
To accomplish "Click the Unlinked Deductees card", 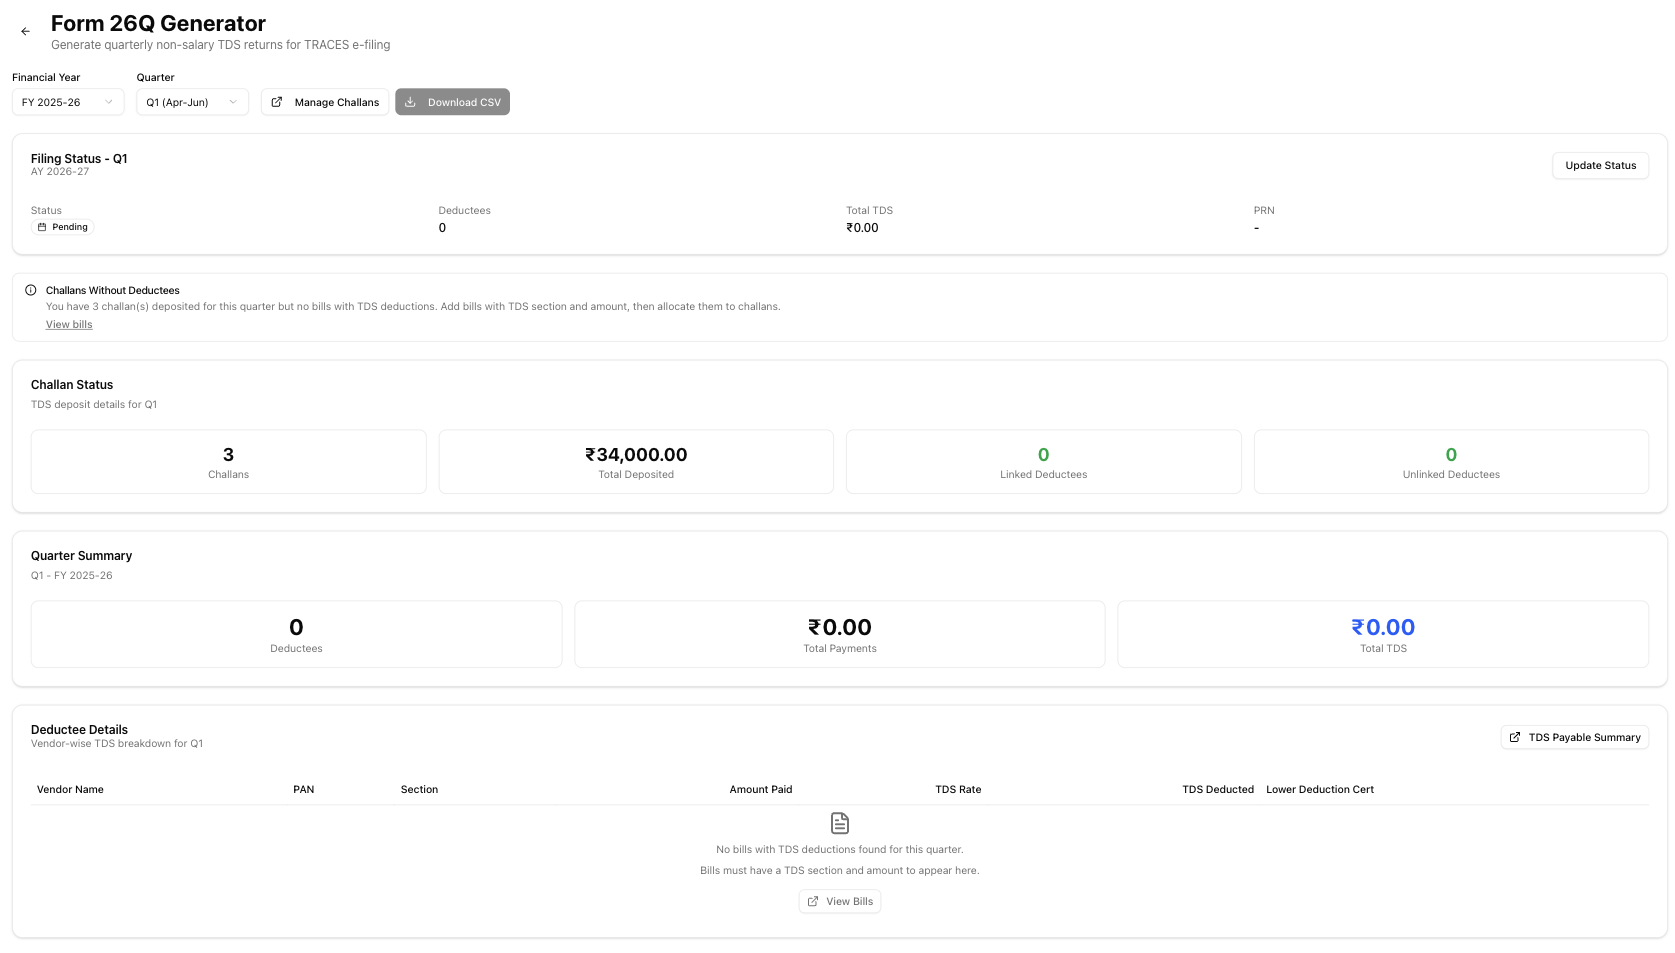I will [x=1450, y=462].
